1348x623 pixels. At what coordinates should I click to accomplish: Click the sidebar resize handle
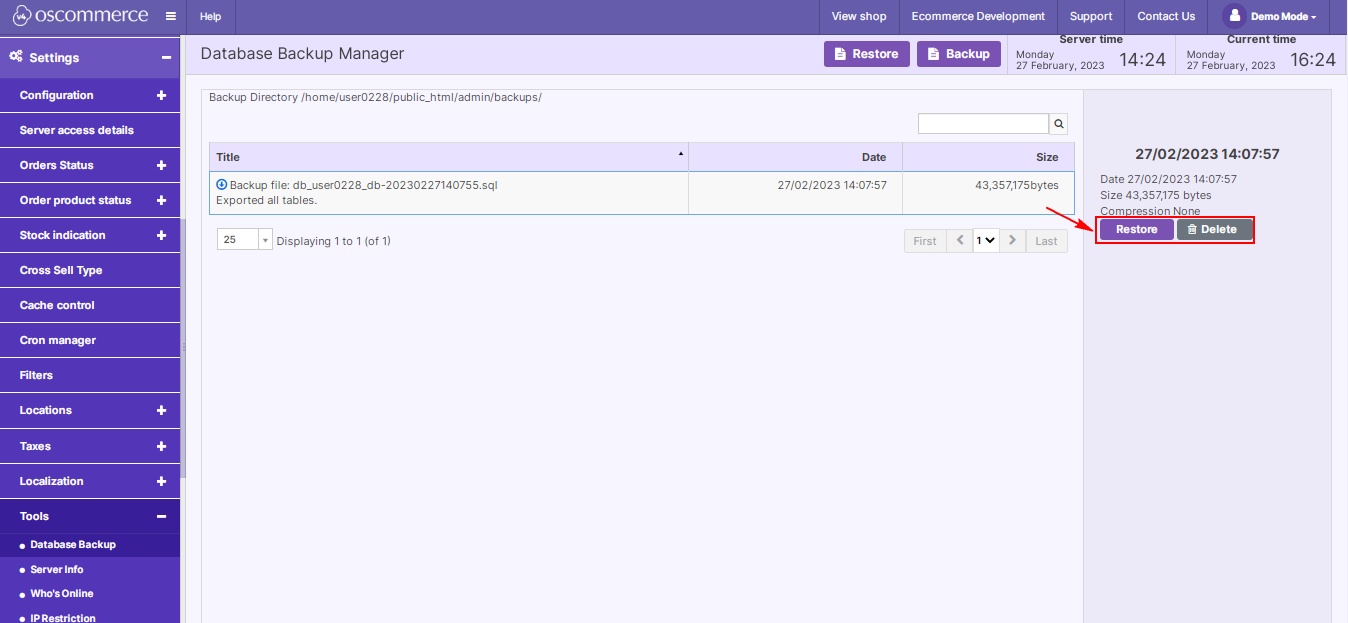183,346
